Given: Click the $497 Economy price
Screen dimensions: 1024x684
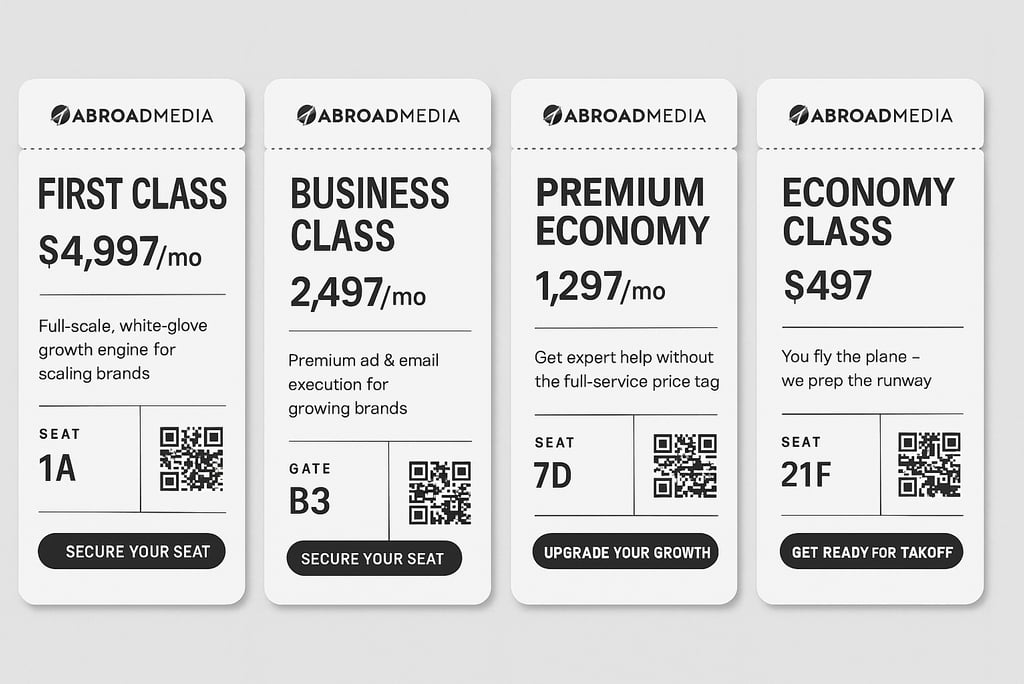Looking at the screenshot, I should tap(827, 286).
